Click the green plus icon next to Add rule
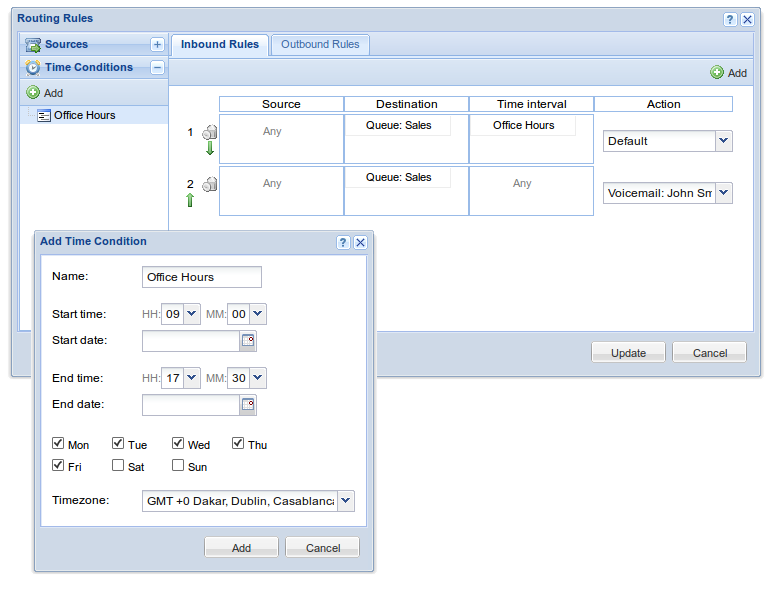Screen dimensions: 772x589 click(x=717, y=72)
